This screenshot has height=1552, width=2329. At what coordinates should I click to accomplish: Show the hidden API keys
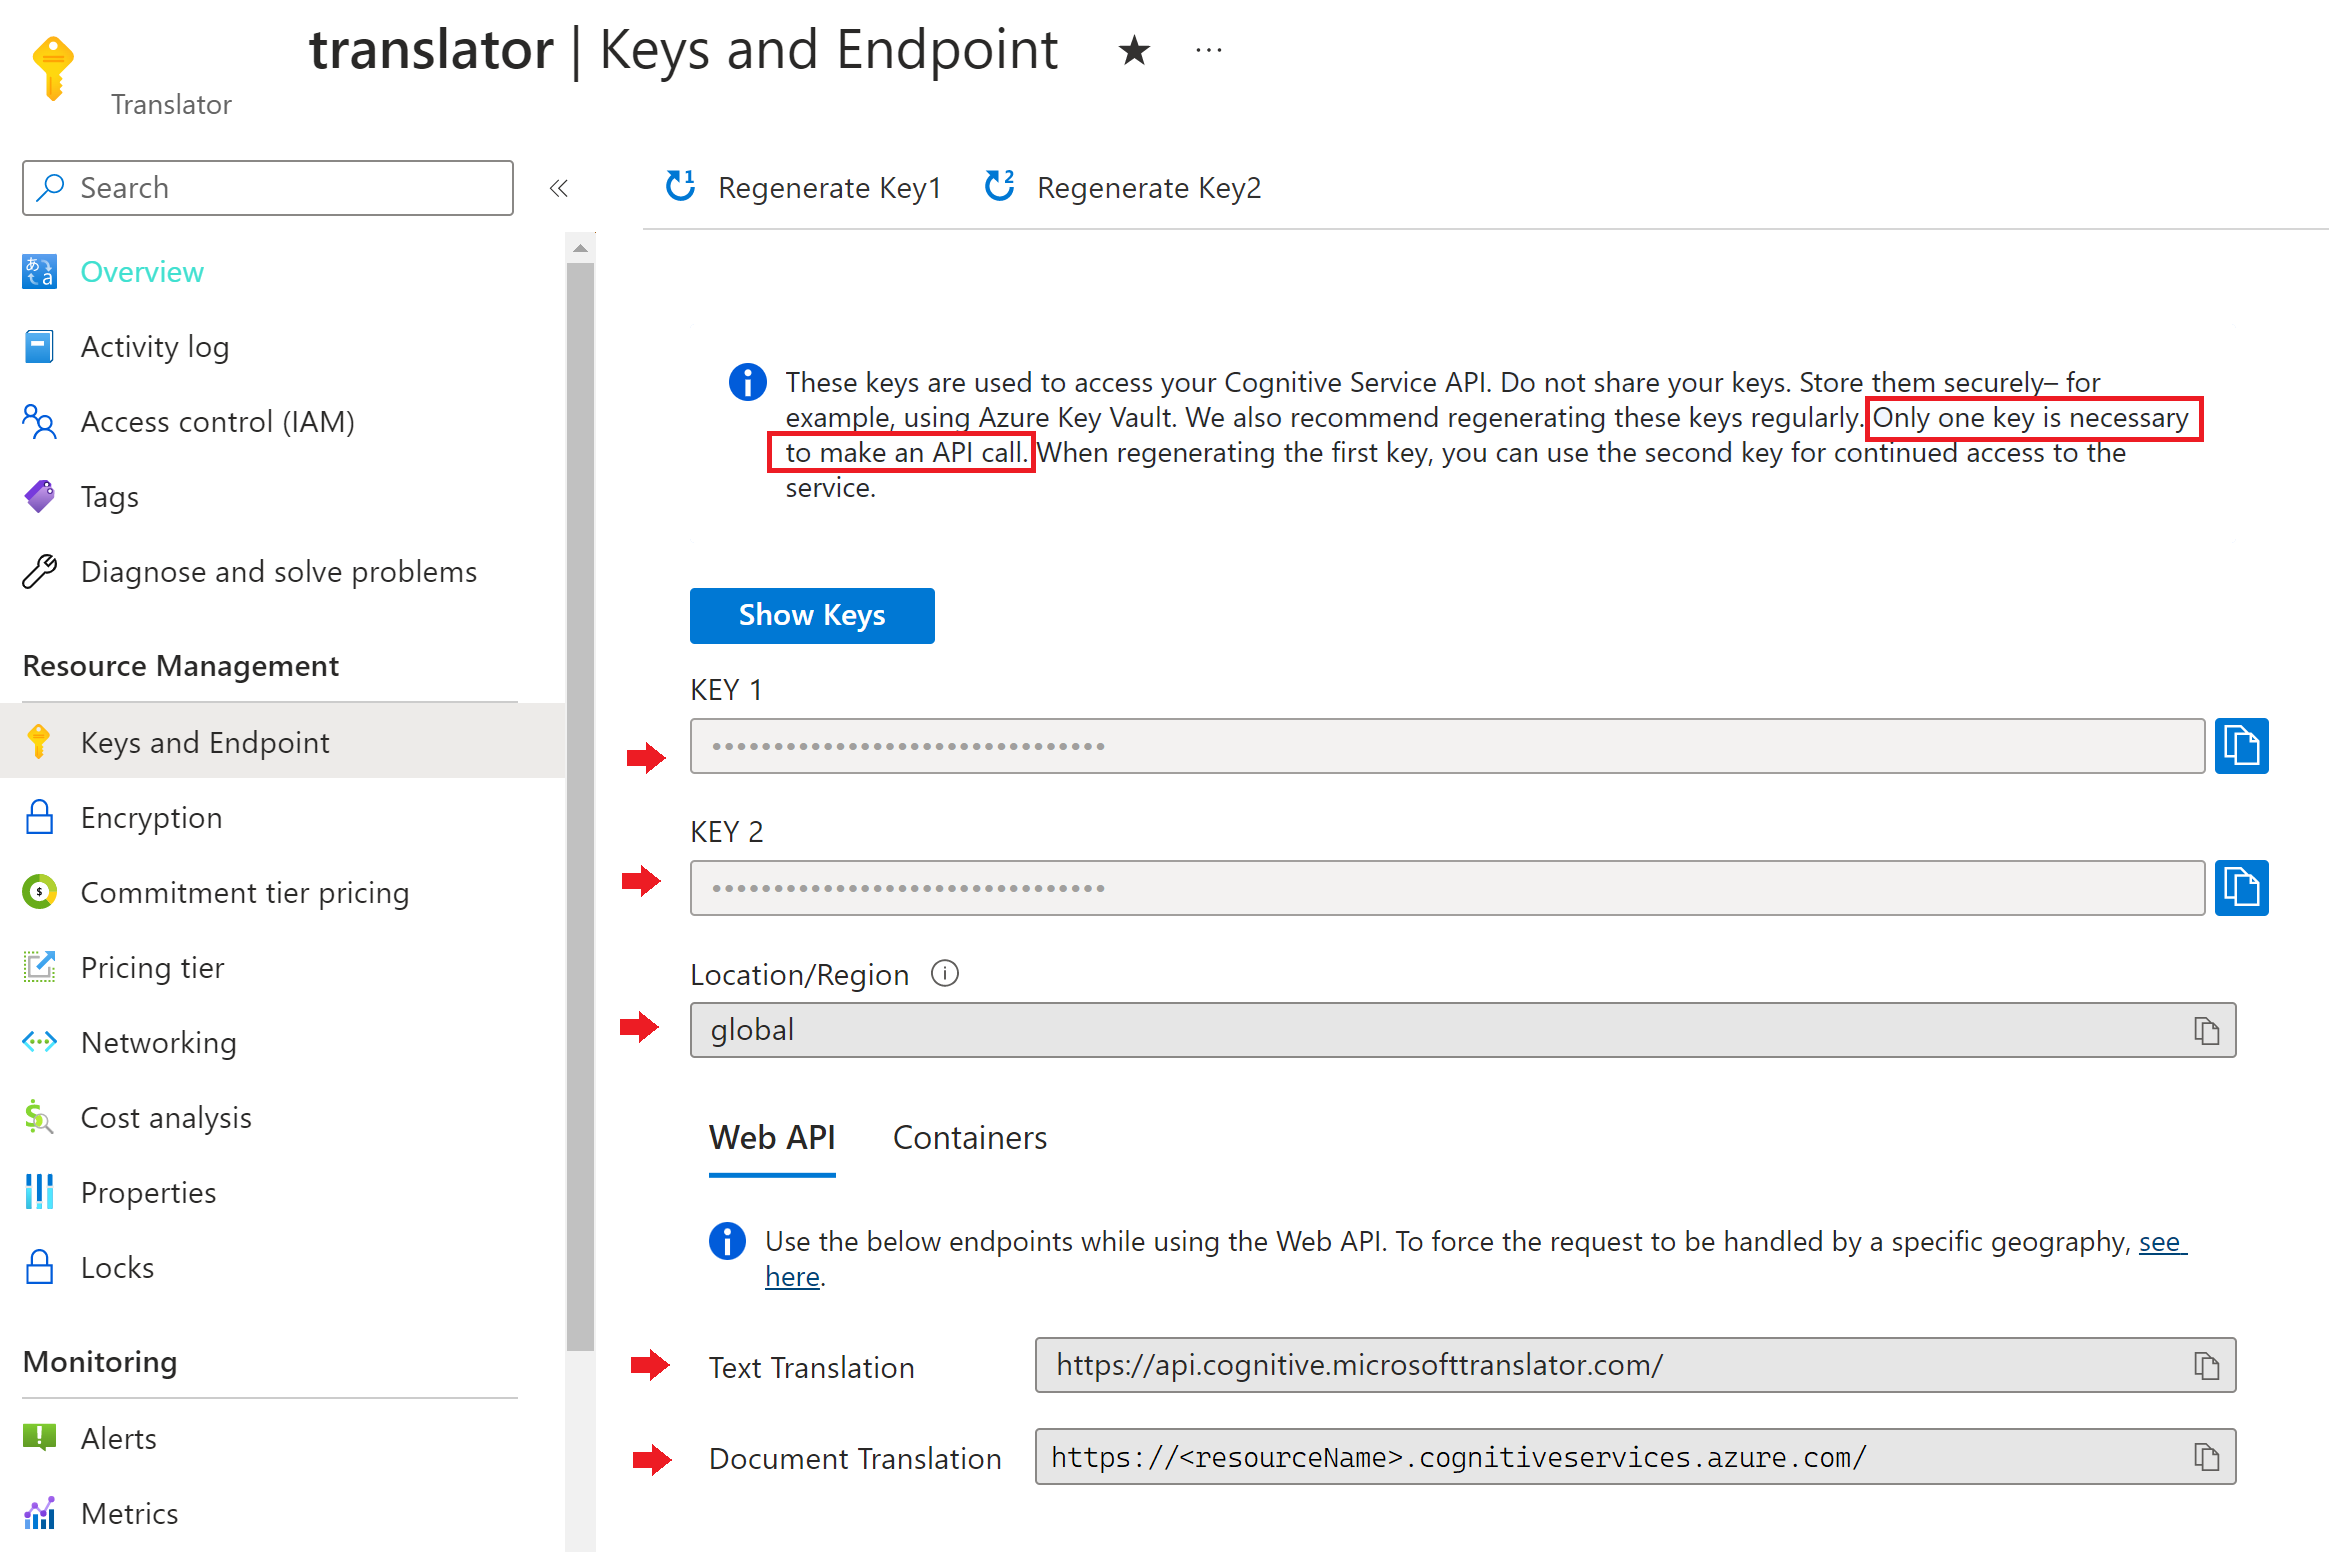click(x=810, y=615)
